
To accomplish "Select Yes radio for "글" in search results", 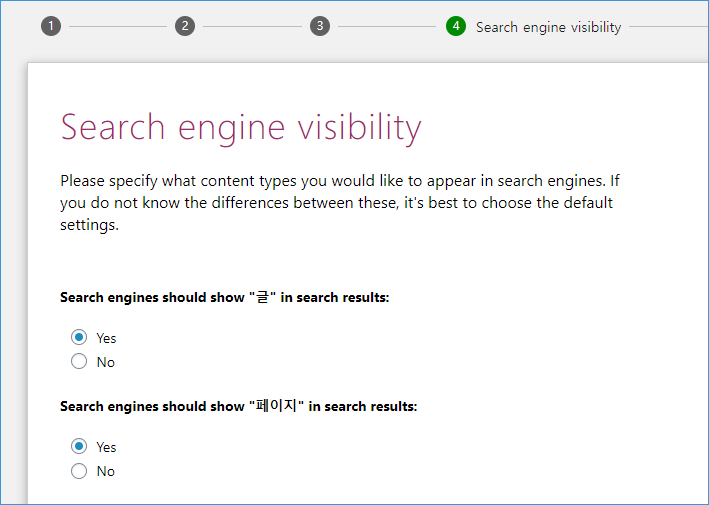I will pos(79,337).
